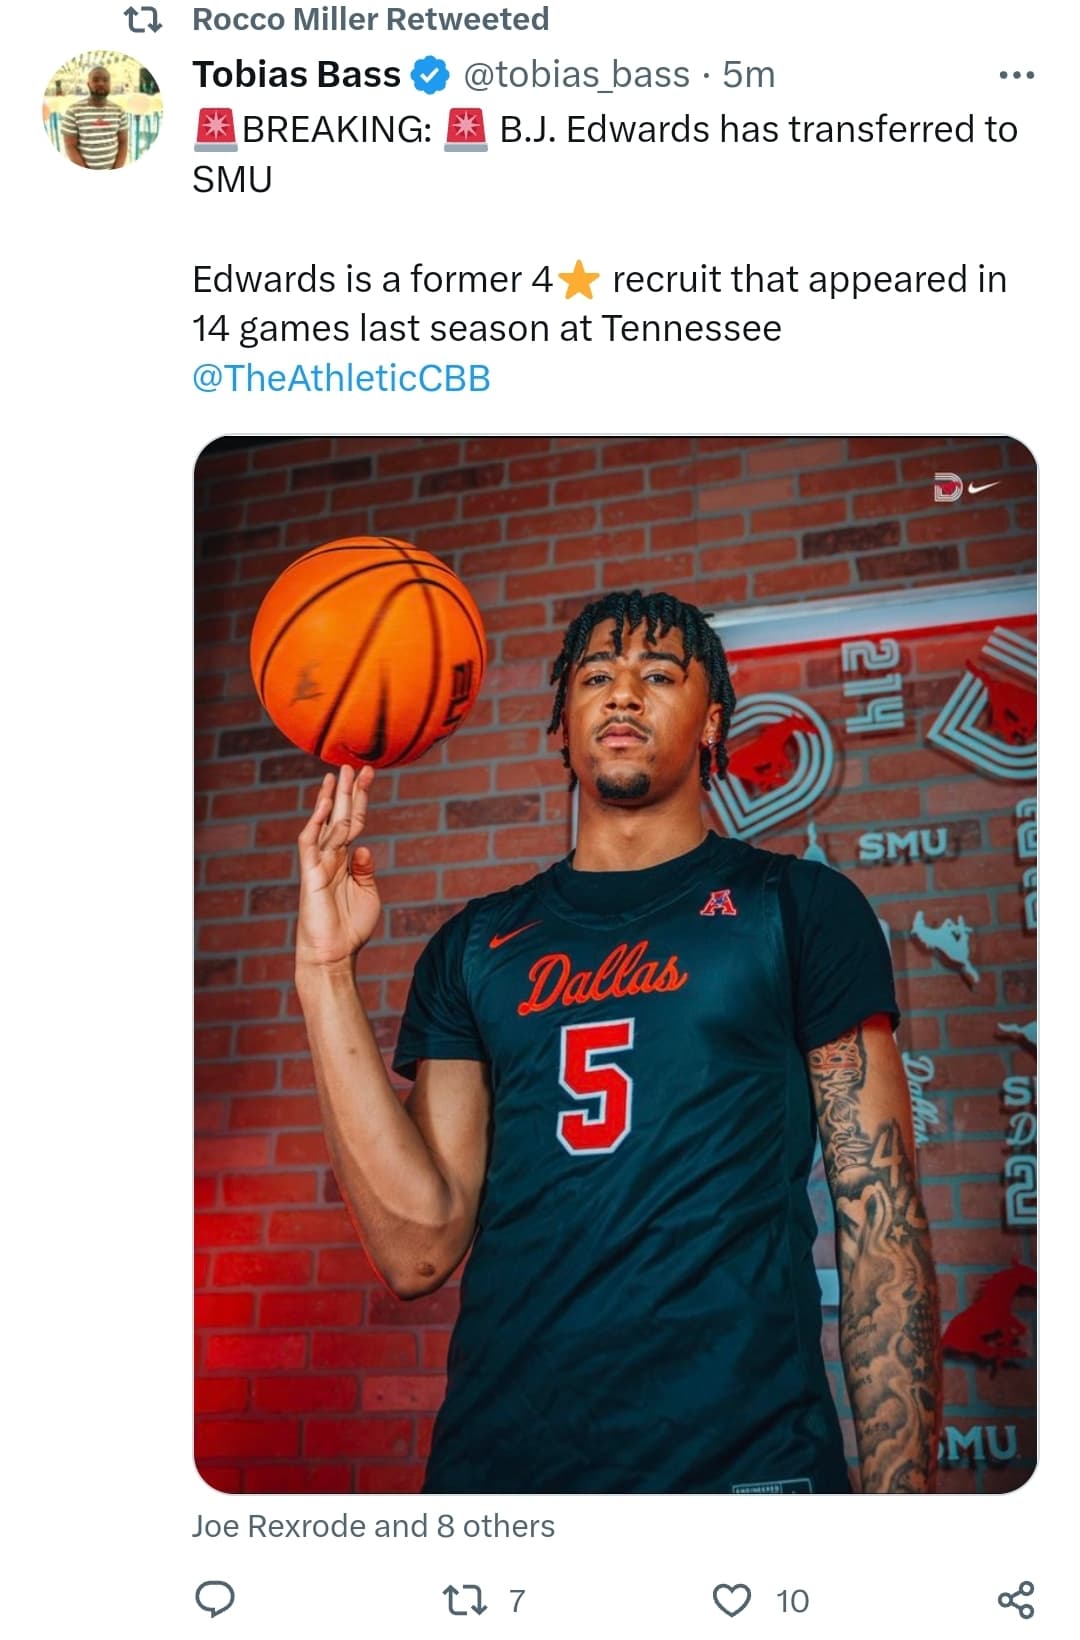Tap the 5m timestamp
The height and width of the screenshot is (1640, 1080).
(749, 75)
